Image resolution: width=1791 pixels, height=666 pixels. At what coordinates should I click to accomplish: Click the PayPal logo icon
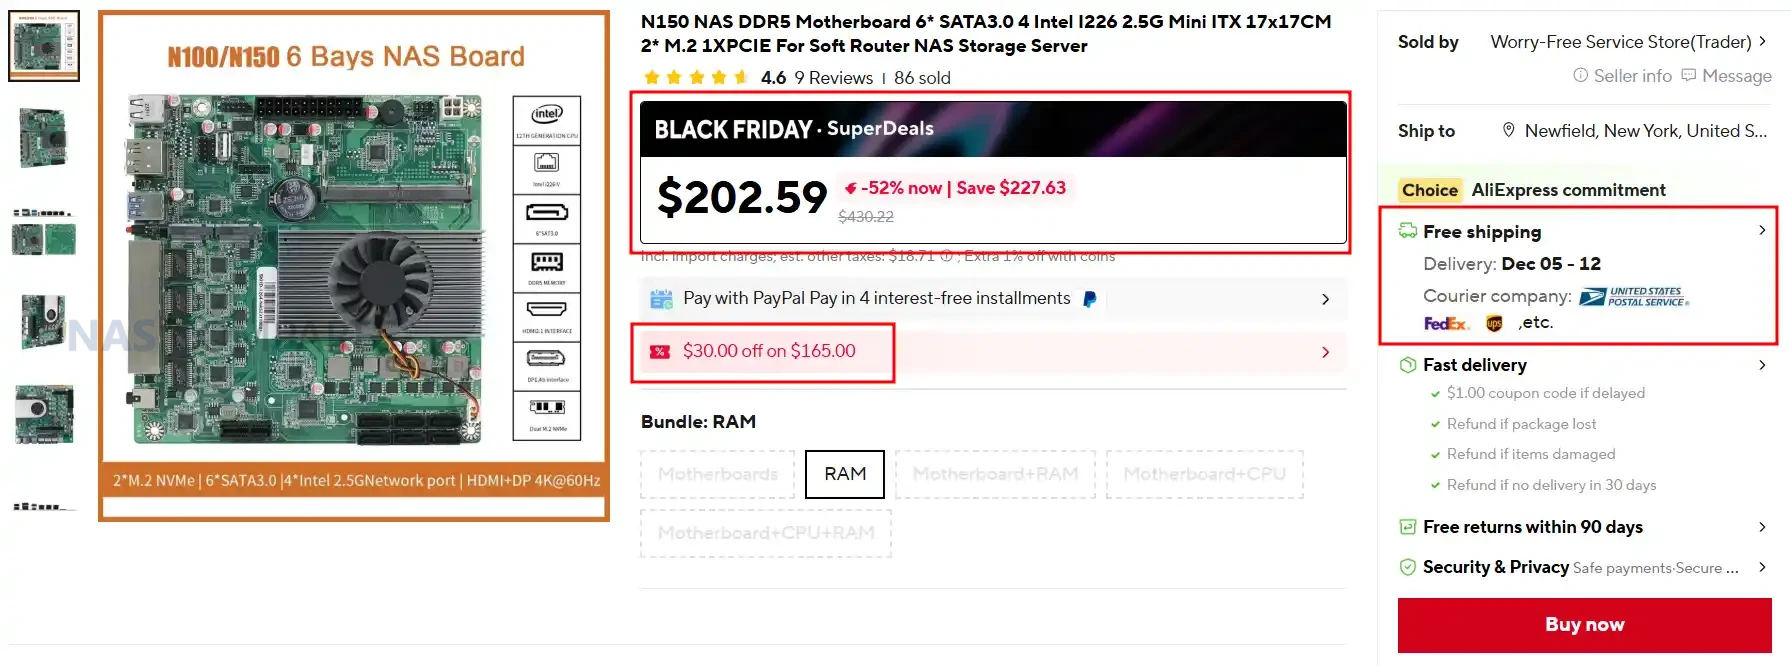tap(1090, 299)
